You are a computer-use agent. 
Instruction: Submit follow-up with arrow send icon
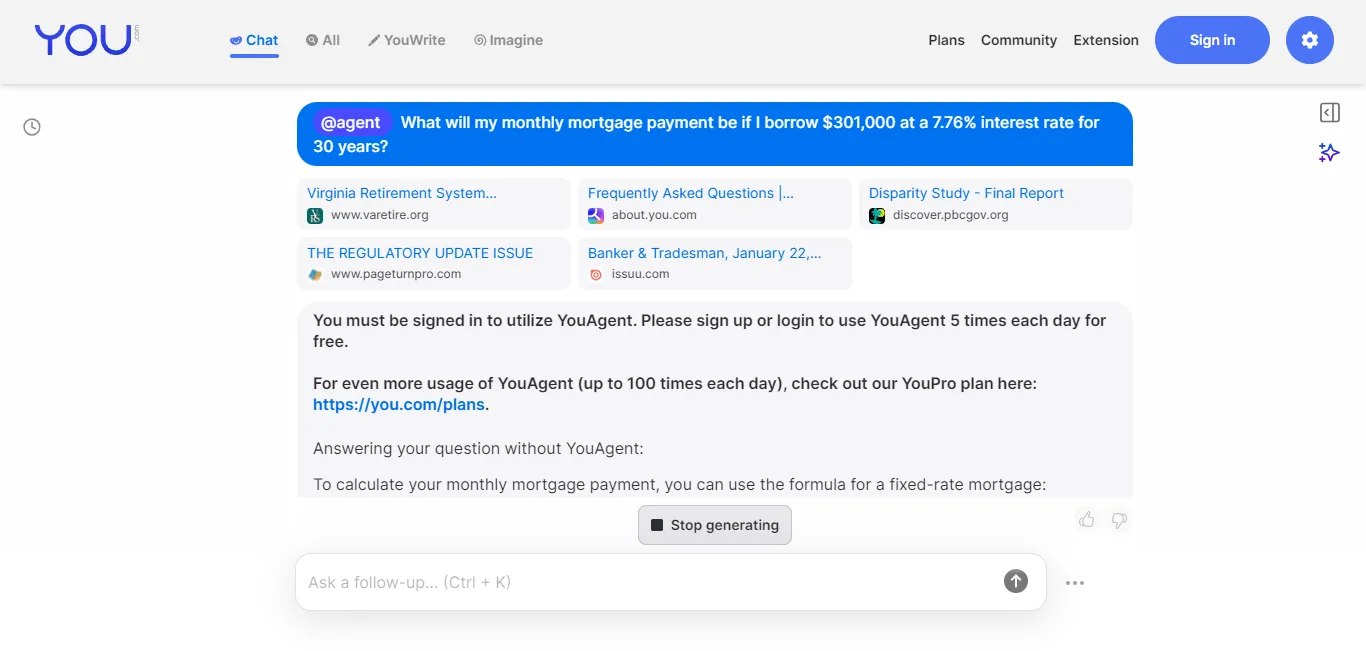coord(1016,581)
